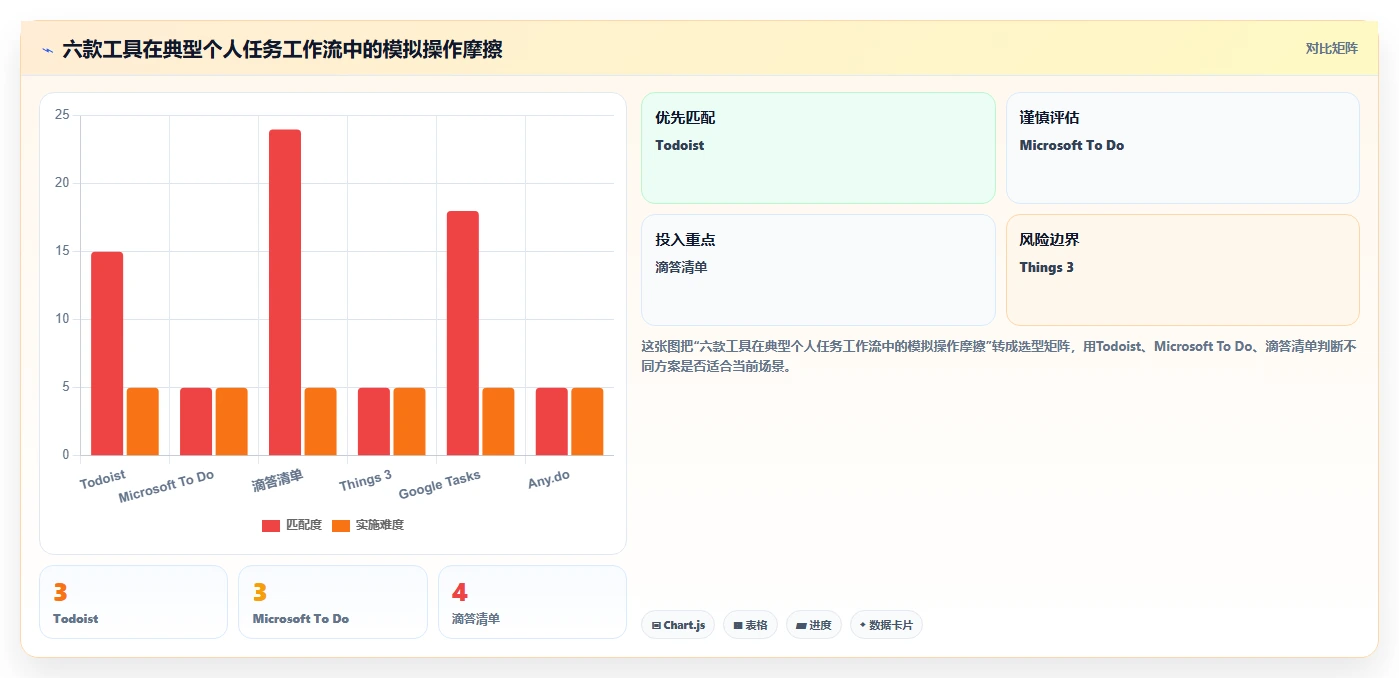Click the y-axis value 15
This screenshot has width=1399, height=678.
pos(62,251)
